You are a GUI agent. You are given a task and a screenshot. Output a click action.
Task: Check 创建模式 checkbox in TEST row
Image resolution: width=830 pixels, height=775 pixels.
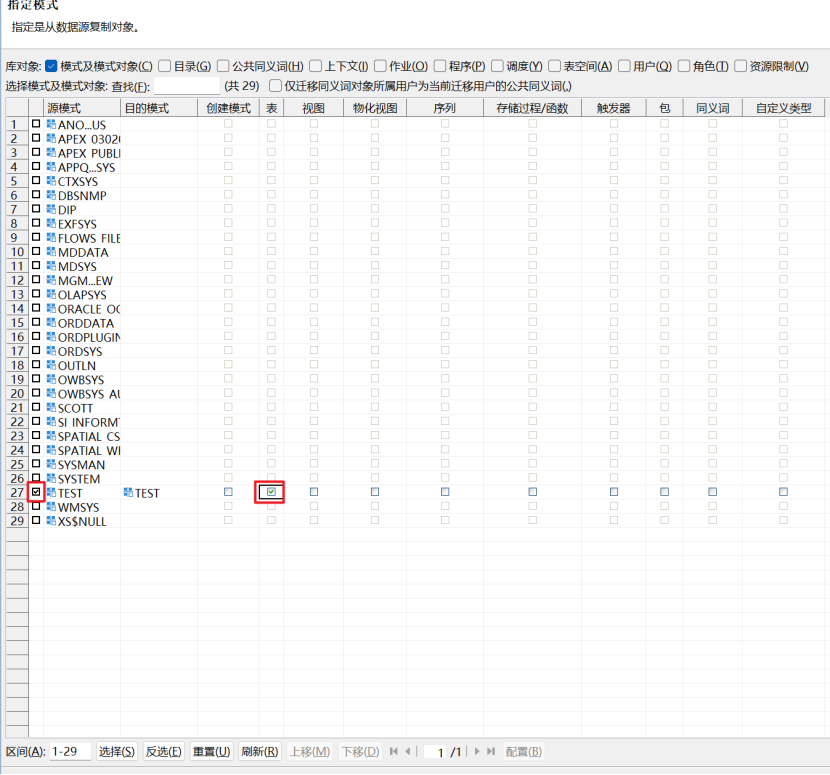228,492
